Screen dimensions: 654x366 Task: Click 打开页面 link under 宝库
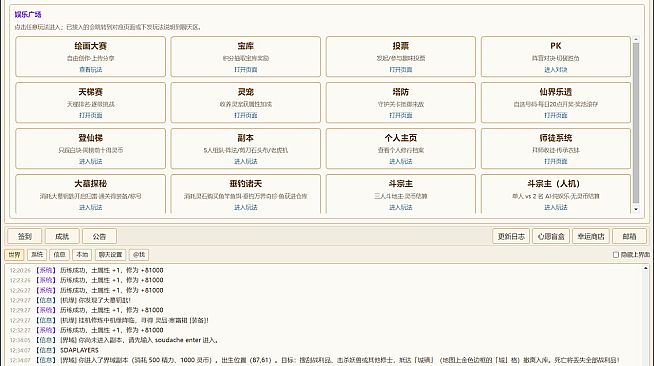pyautogui.click(x=246, y=70)
